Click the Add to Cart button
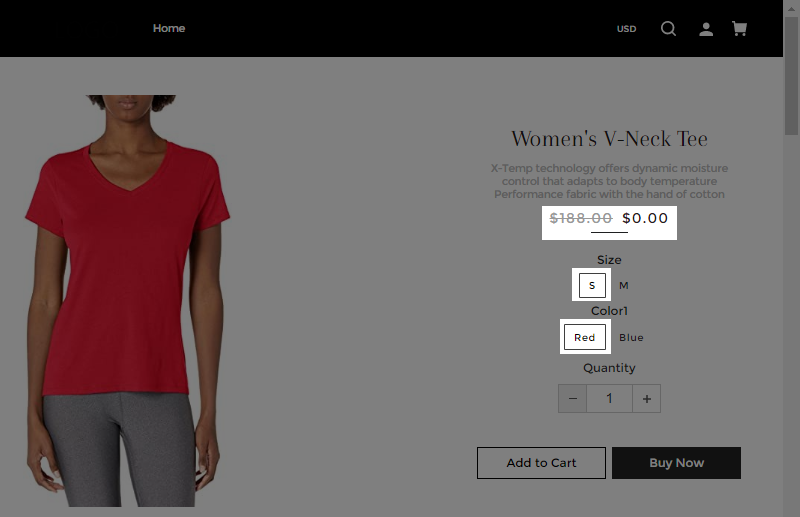 pos(541,463)
